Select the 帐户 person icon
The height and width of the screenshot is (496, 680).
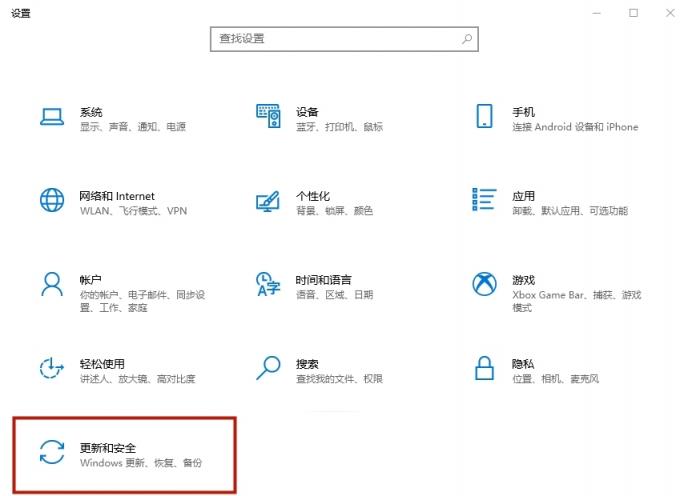pyautogui.click(x=52, y=284)
